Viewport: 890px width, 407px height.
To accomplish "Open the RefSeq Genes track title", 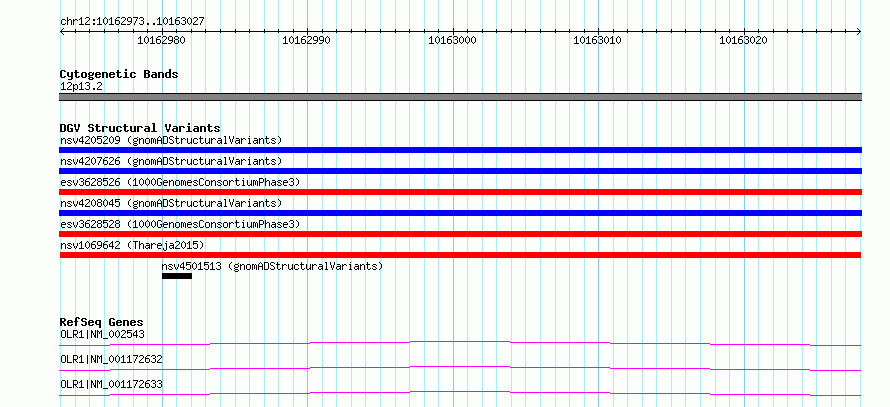I will (x=102, y=322).
